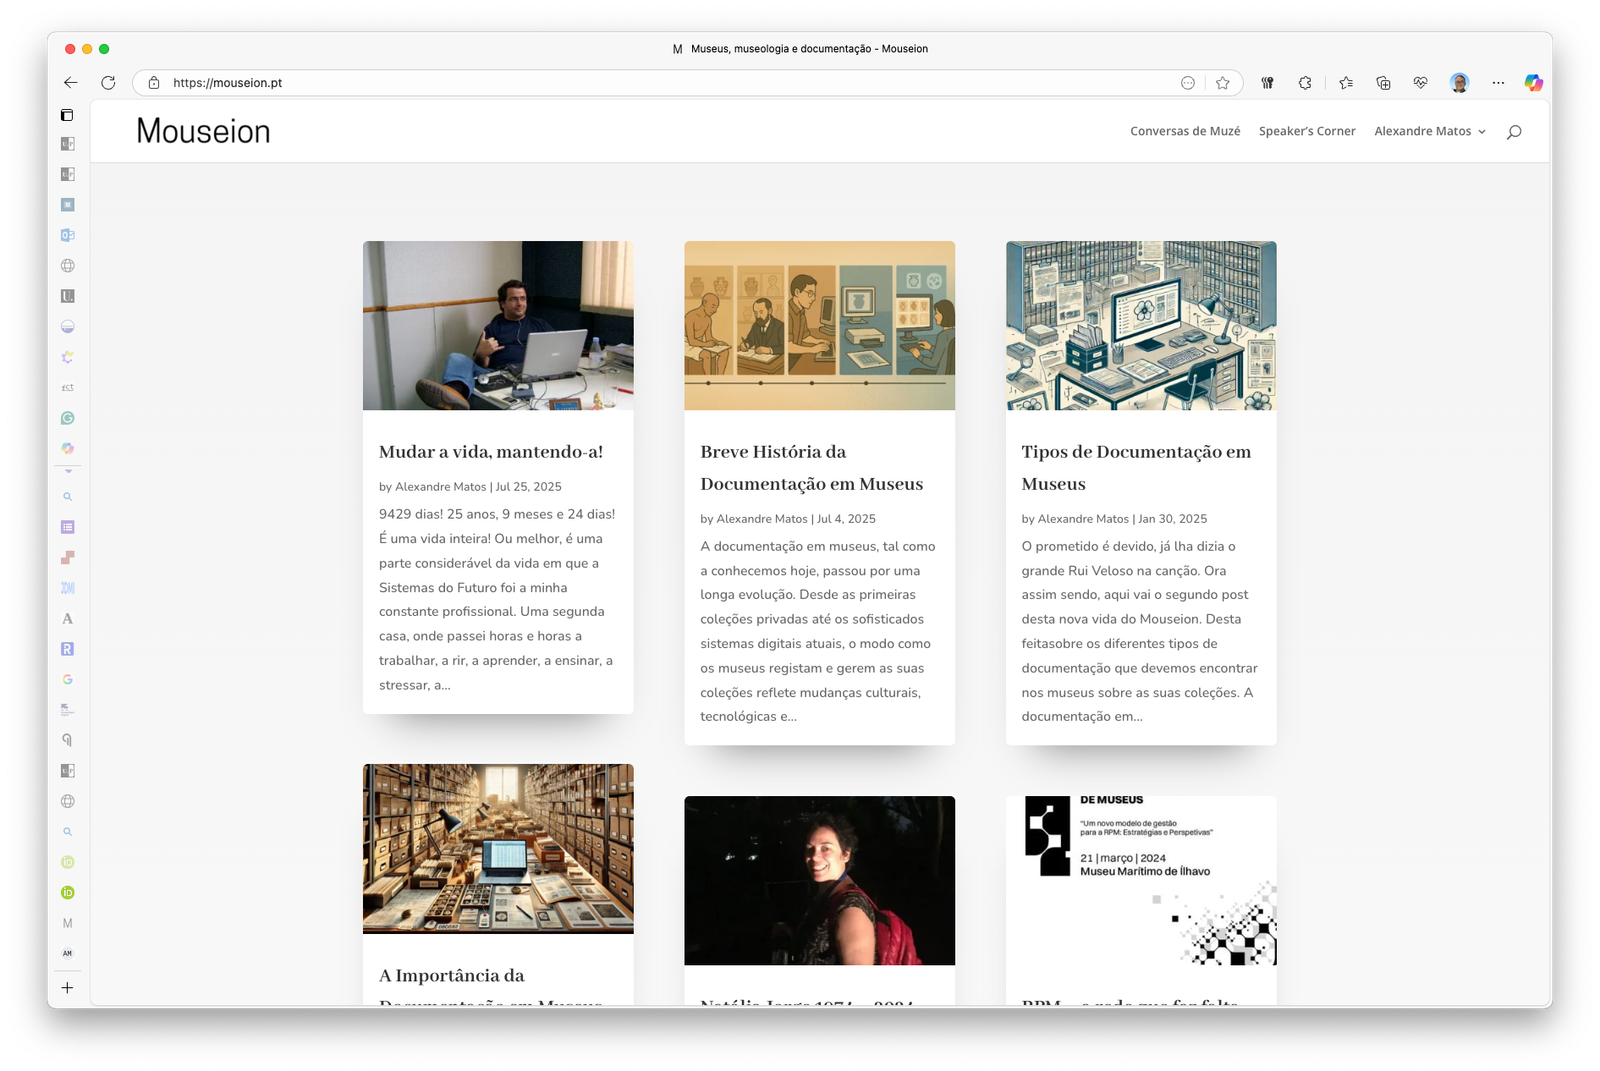This screenshot has width=1600, height=1071.
Task: Reload the Mouseion page
Action: point(105,83)
